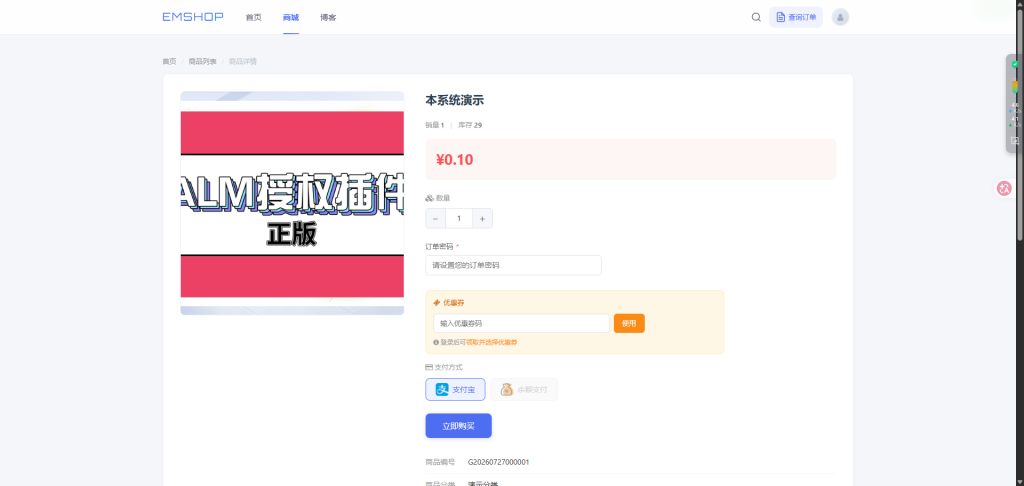Open the 首页 nav tab

pyautogui.click(x=253, y=18)
